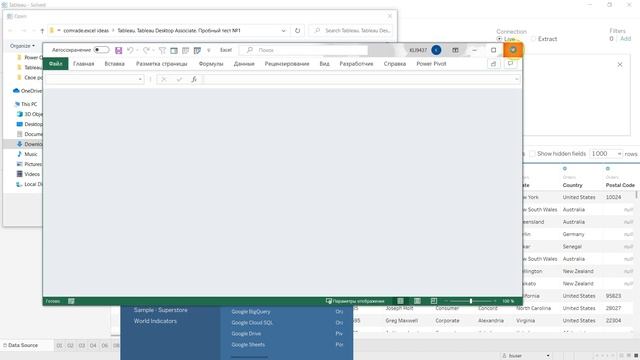Open Параметры отображения in status bar

coord(355,301)
